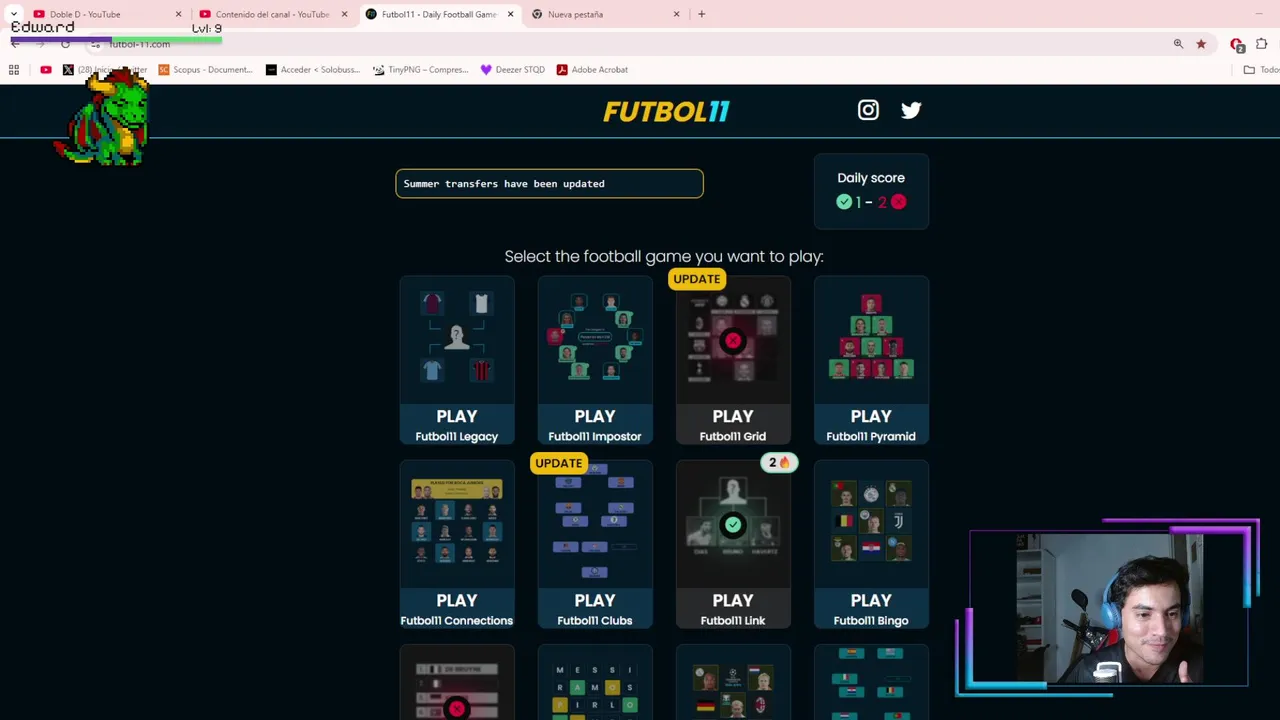Image resolution: width=1280 pixels, height=720 pixels.
Task: Play Futbol11 Clubs game
Action: coord(595,544)
